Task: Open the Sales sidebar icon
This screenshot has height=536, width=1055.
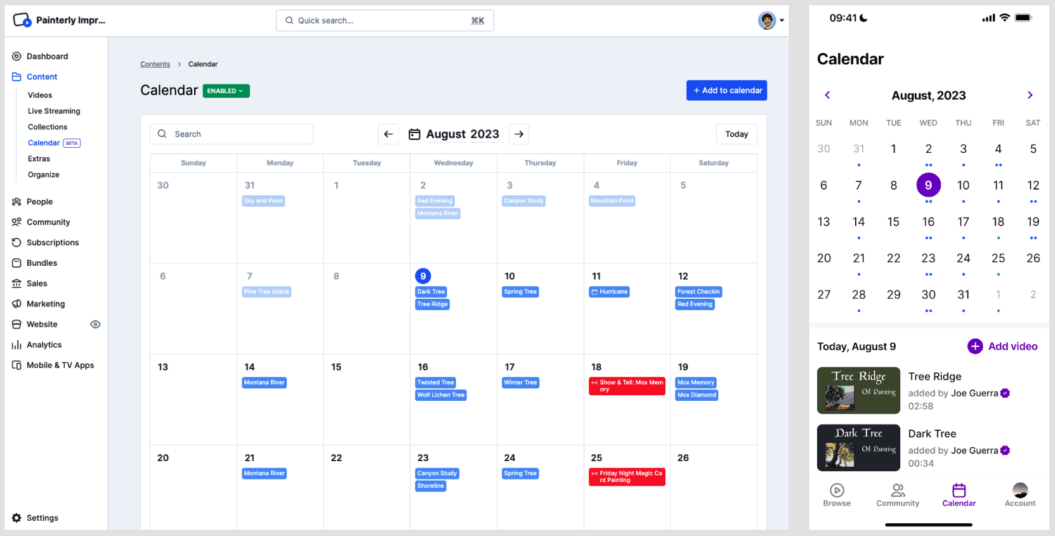Action: [x=17, y=284]
